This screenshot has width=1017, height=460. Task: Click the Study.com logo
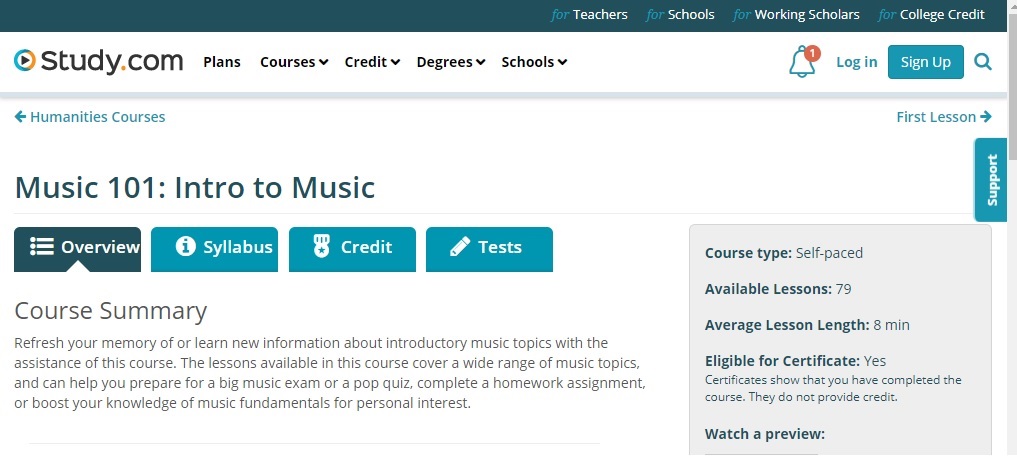(x=99, y=61)
